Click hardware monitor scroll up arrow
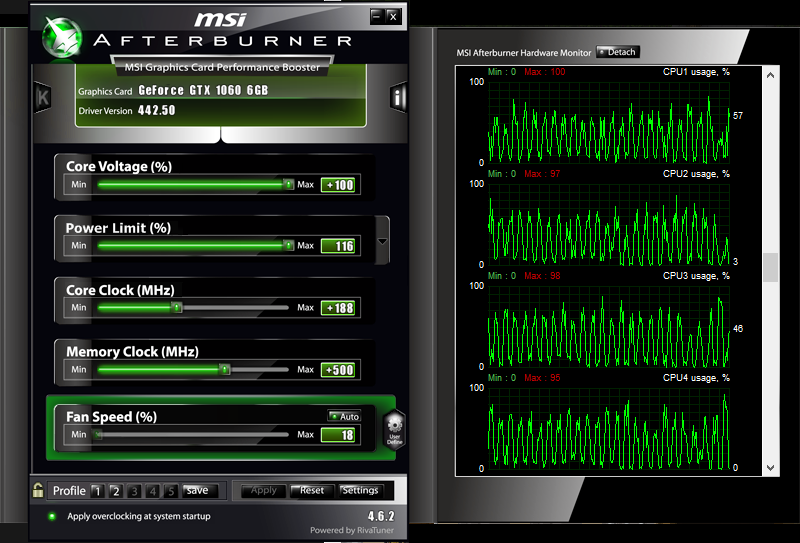 point(770,75)
